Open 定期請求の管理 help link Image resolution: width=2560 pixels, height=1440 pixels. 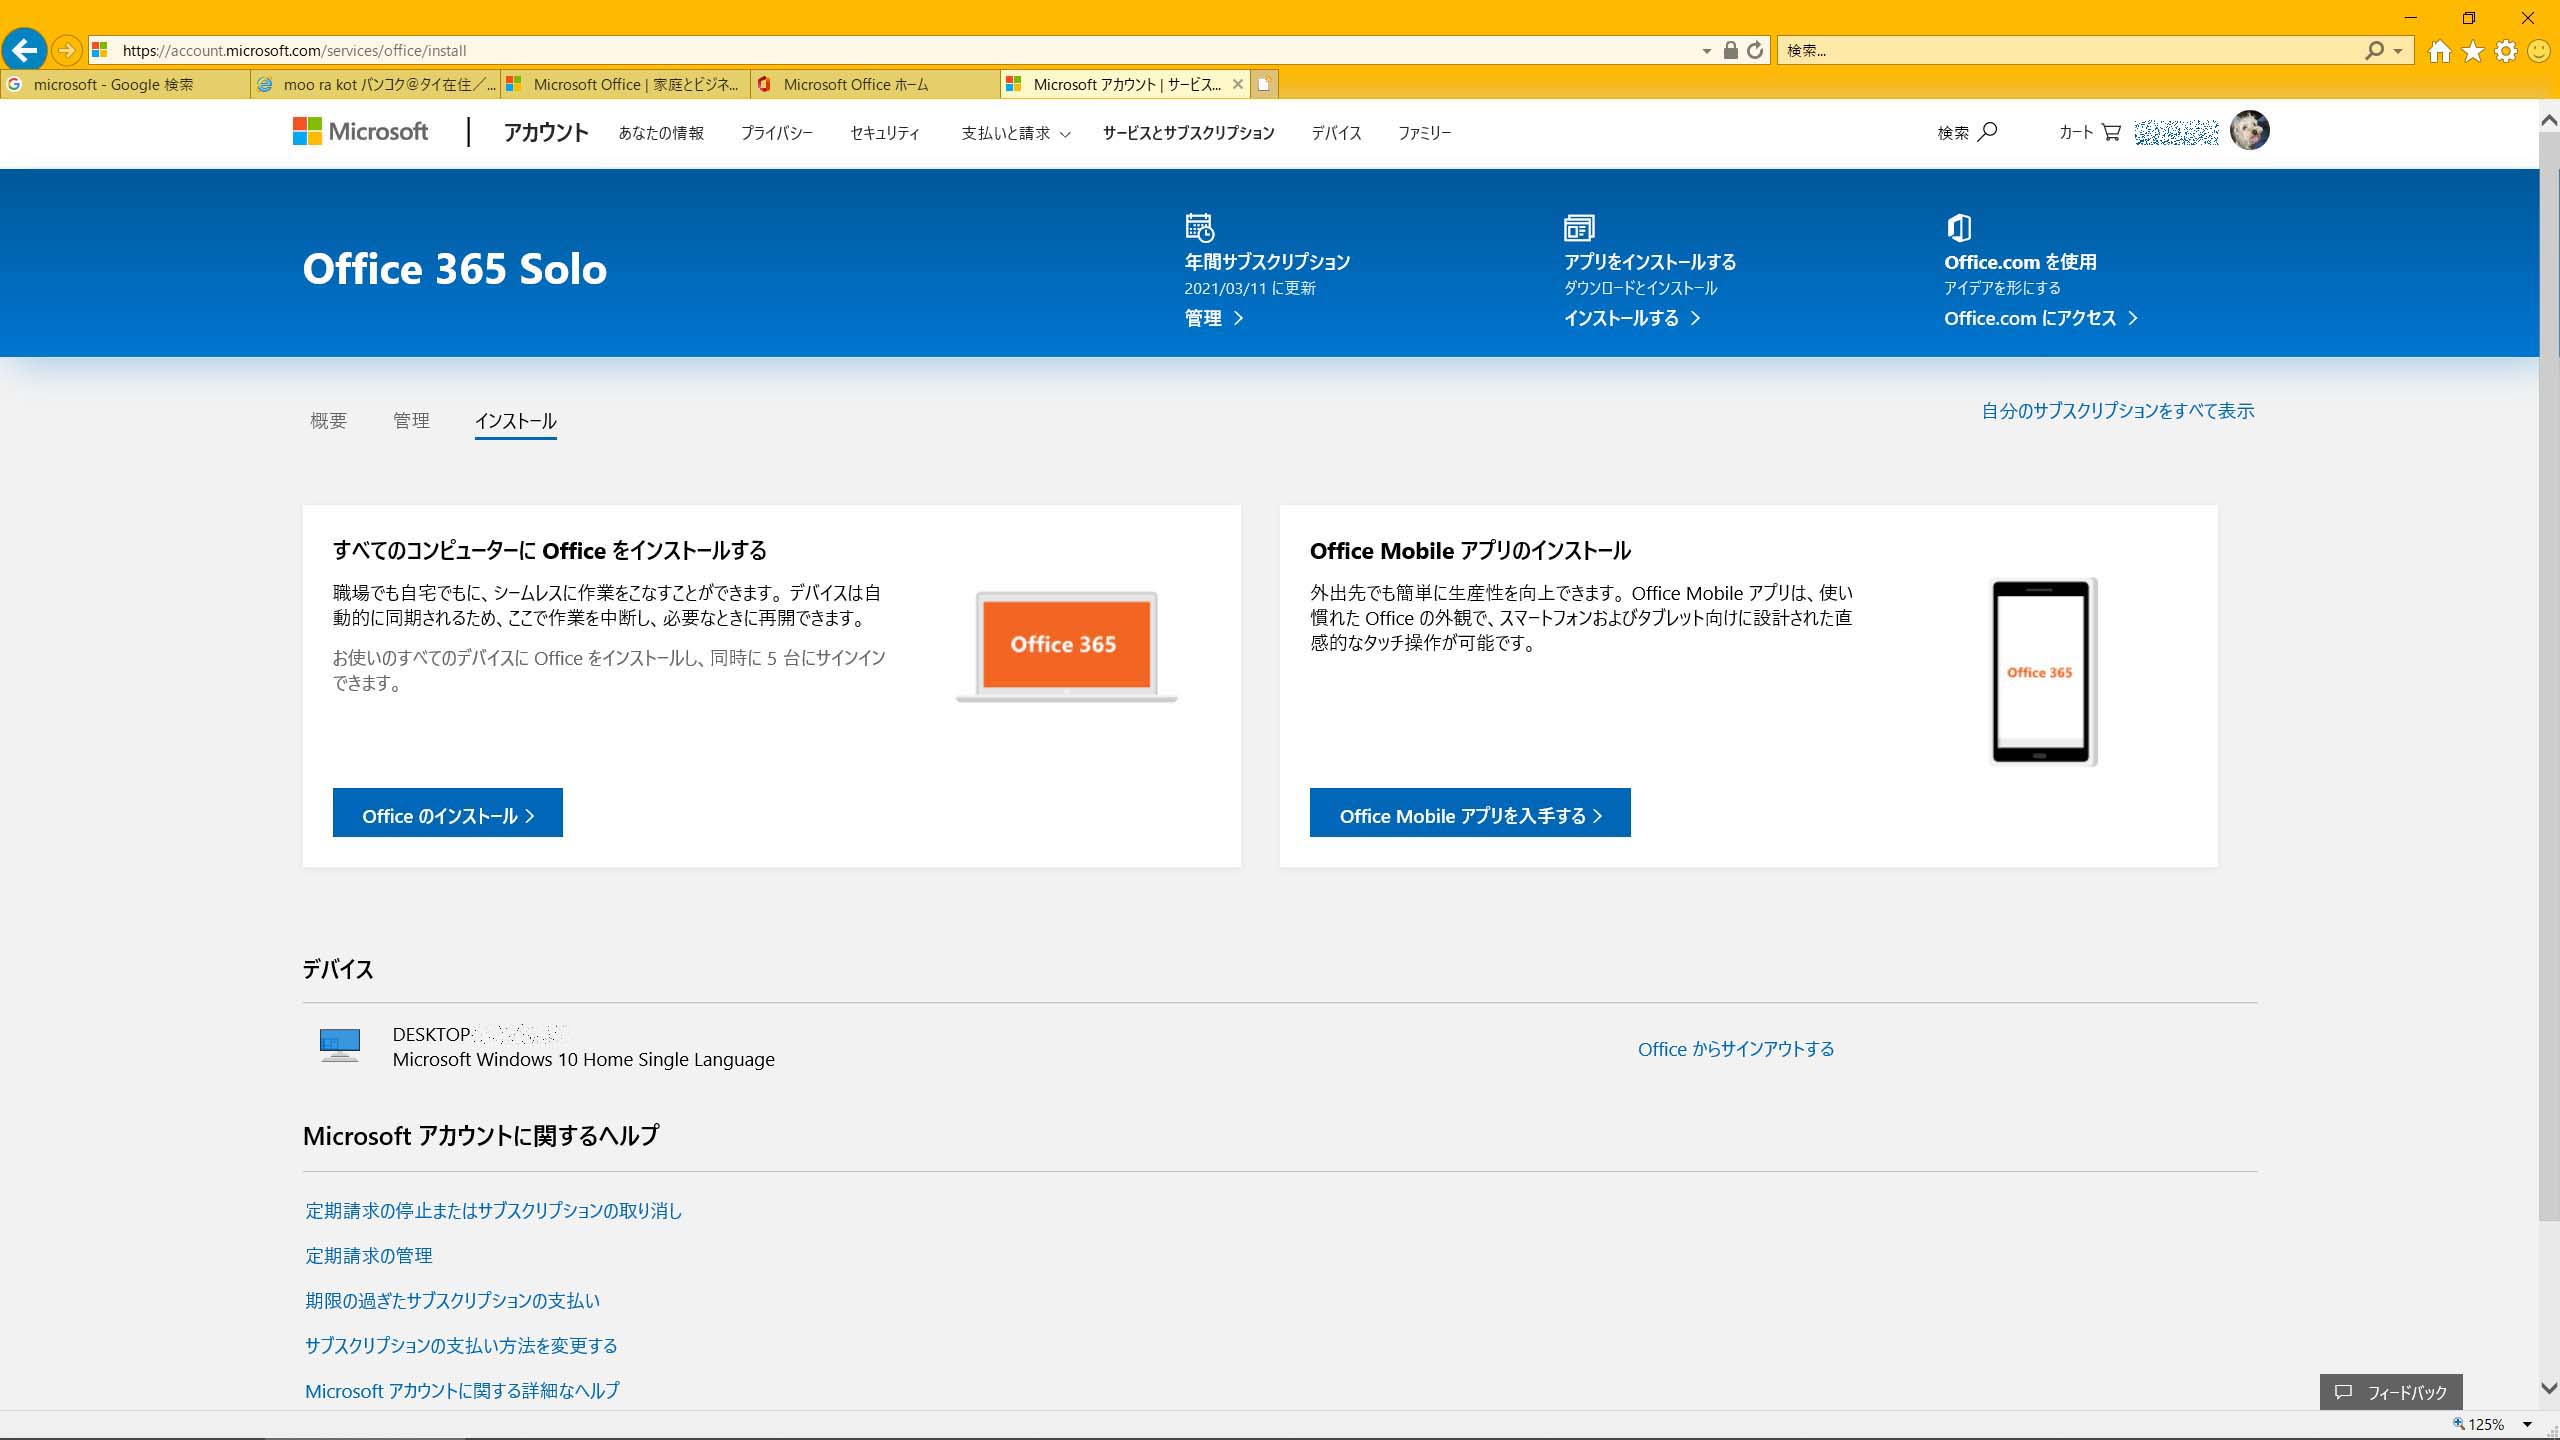(x=369, y=1256)
